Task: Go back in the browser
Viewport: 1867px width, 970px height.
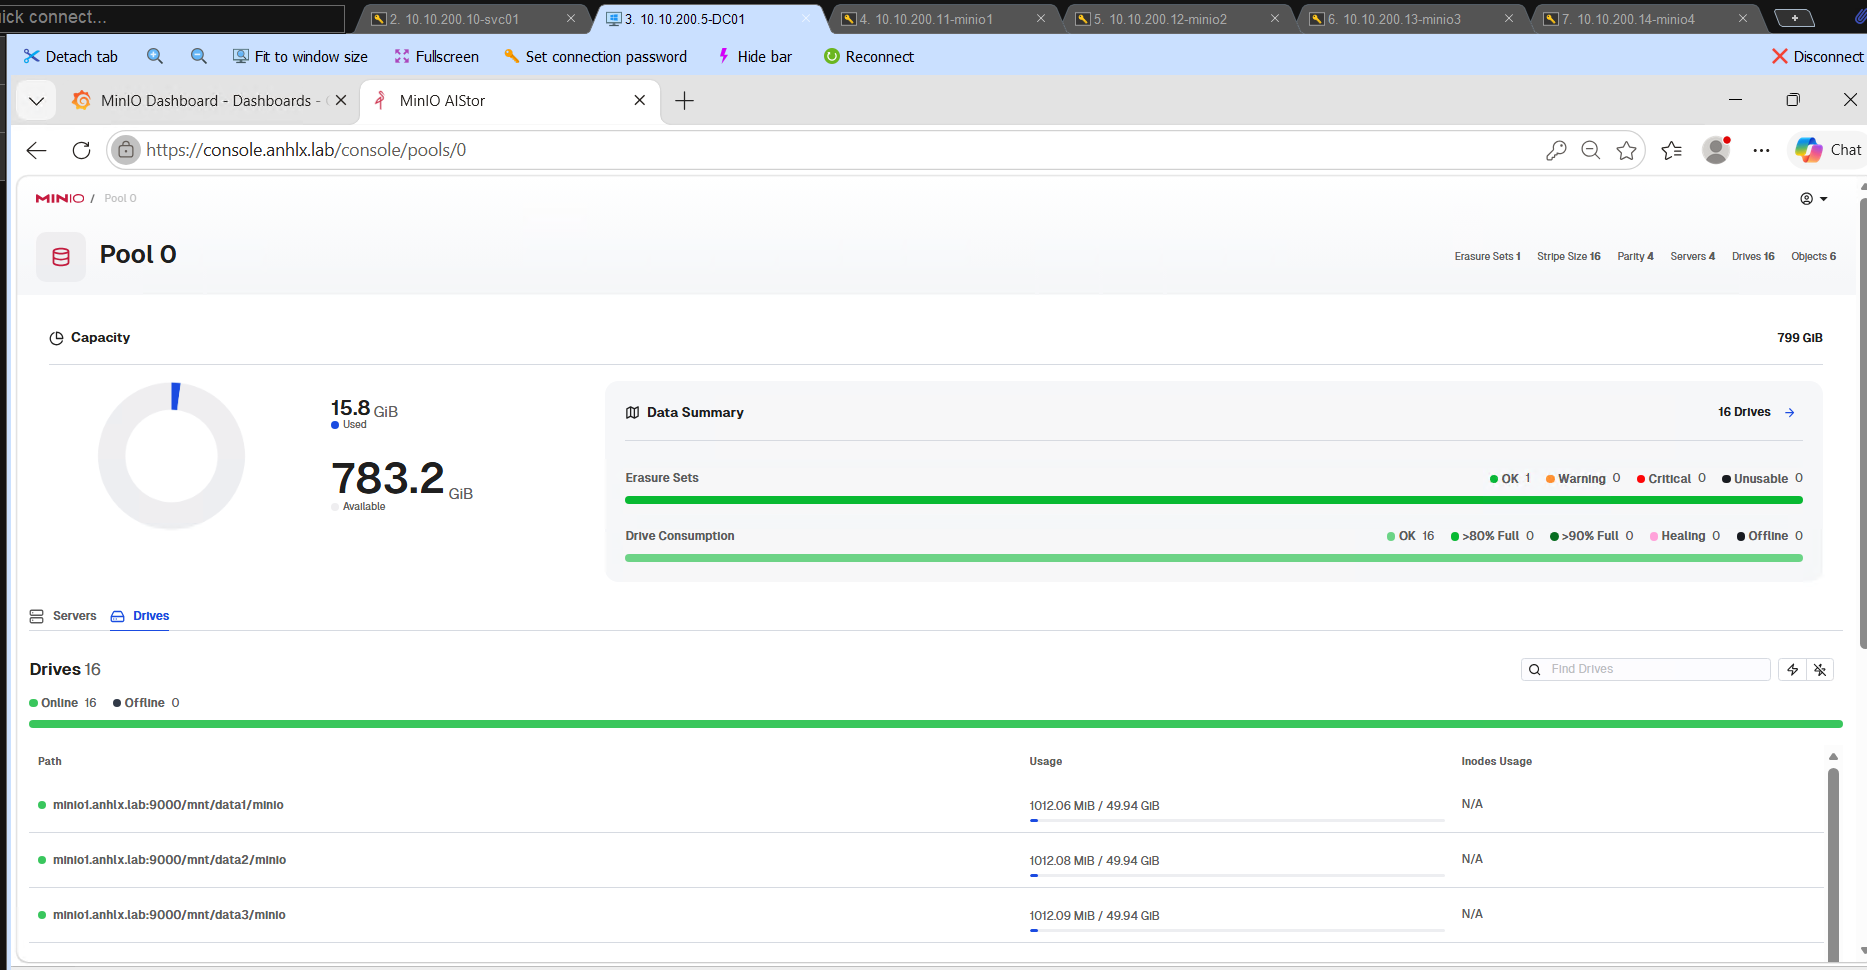Action: 37,150
